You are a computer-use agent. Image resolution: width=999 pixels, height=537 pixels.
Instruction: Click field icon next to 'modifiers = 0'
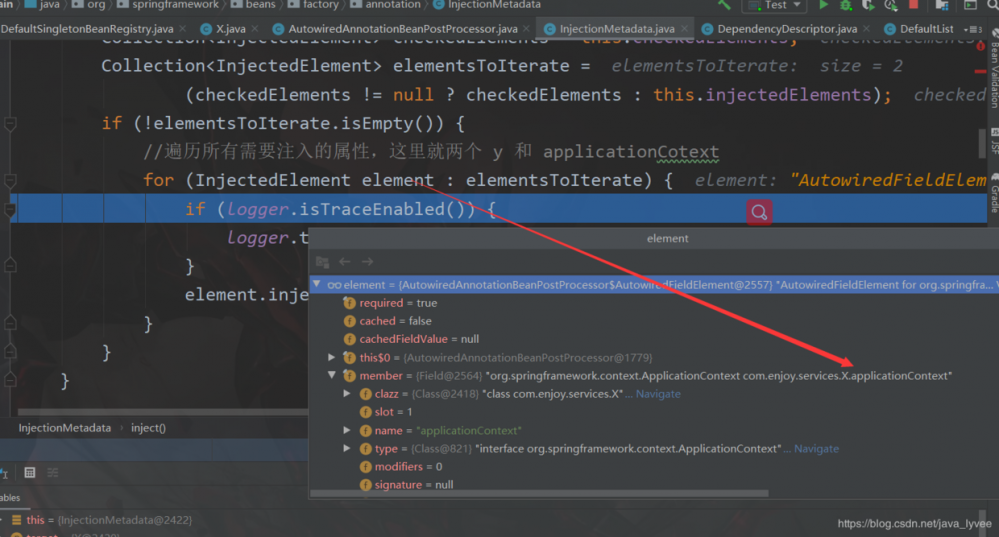tap(365, 467)
